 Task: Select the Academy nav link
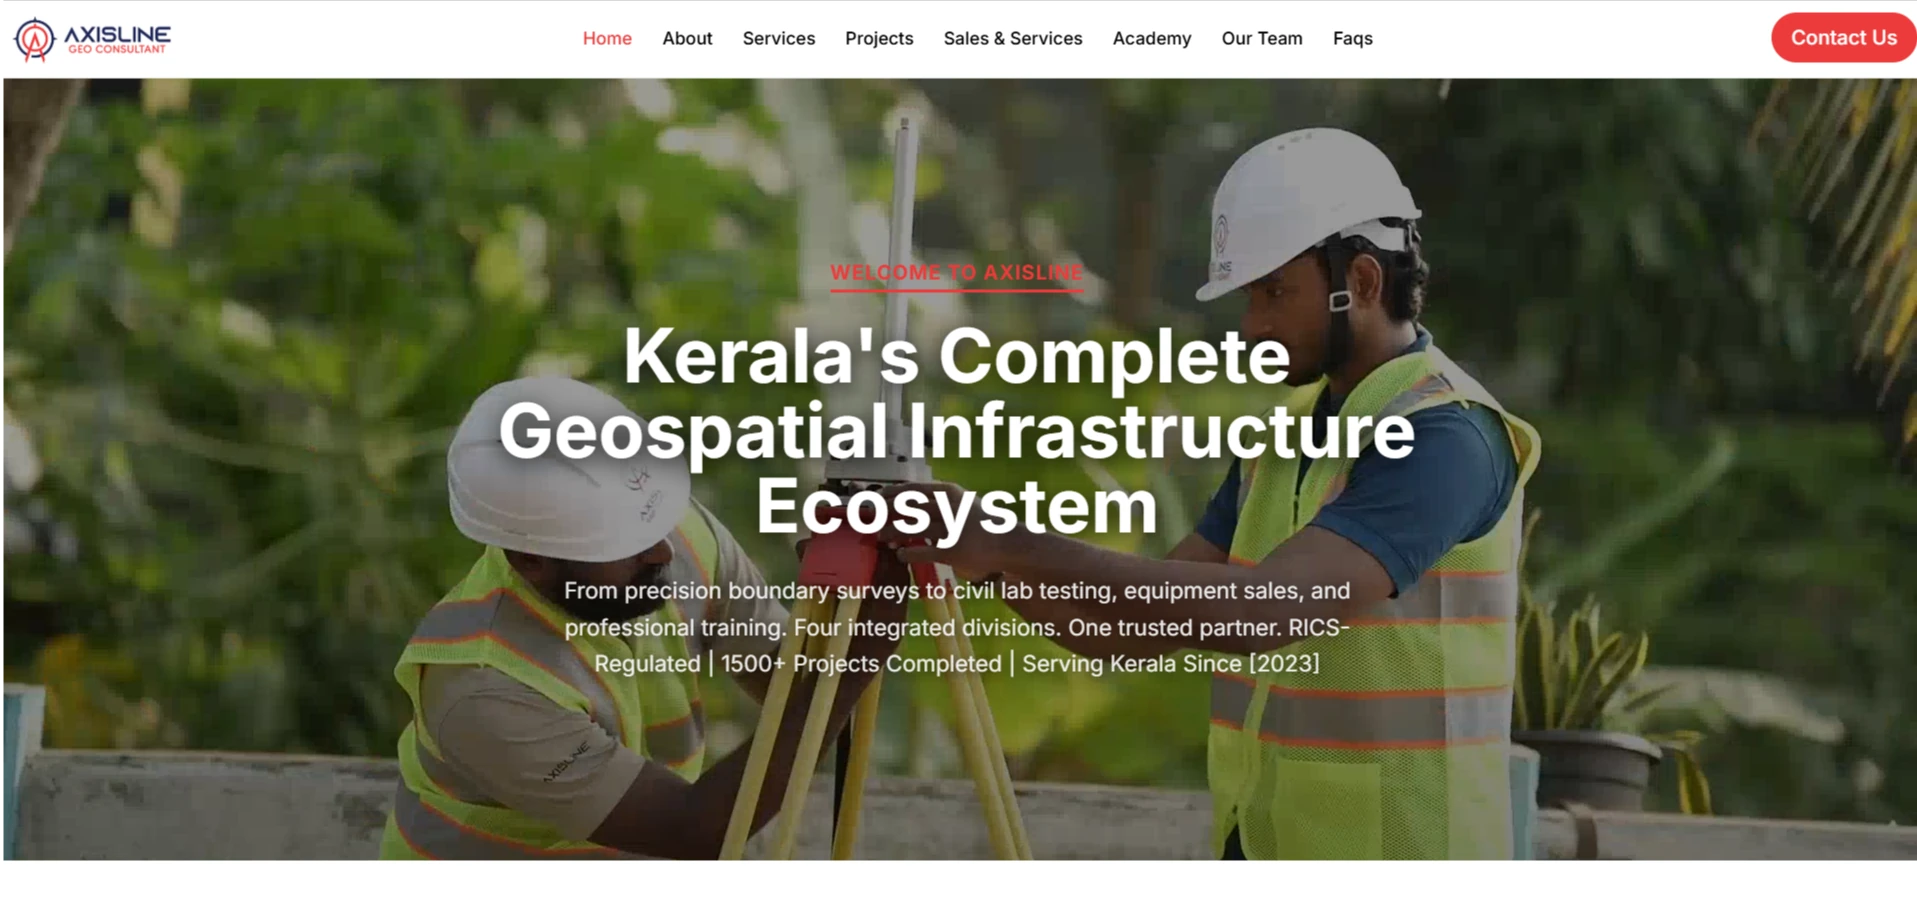(x=1152, y=38)
